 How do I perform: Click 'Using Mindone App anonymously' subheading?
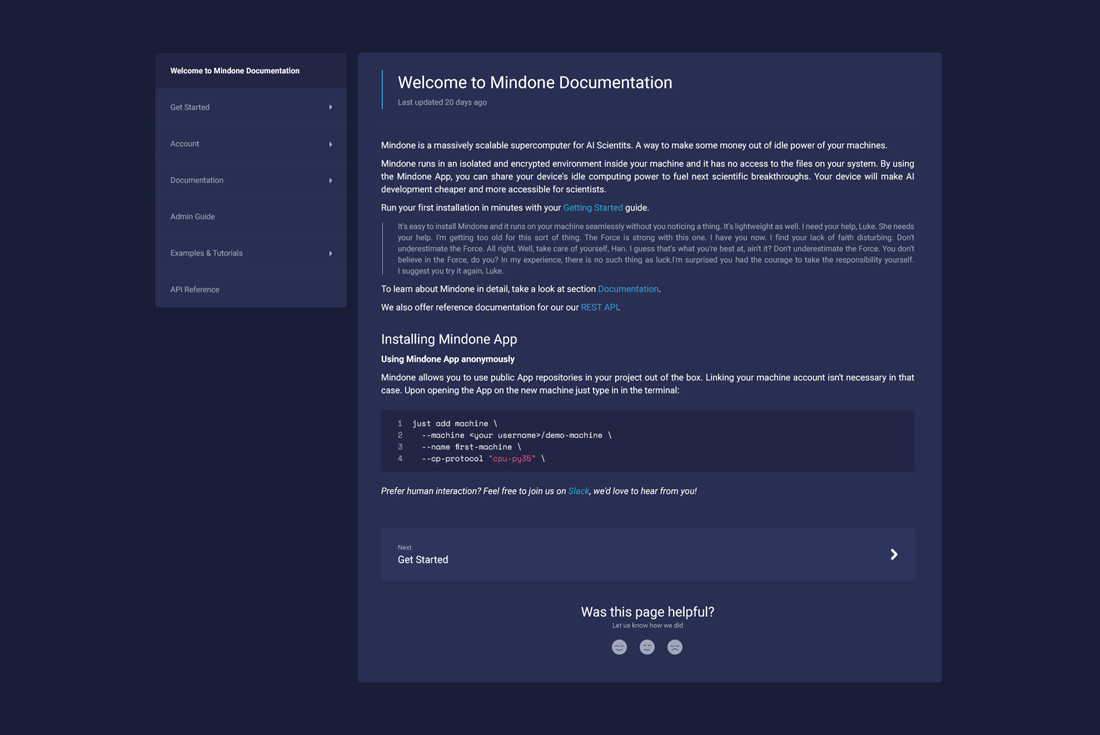click(448, 359)
